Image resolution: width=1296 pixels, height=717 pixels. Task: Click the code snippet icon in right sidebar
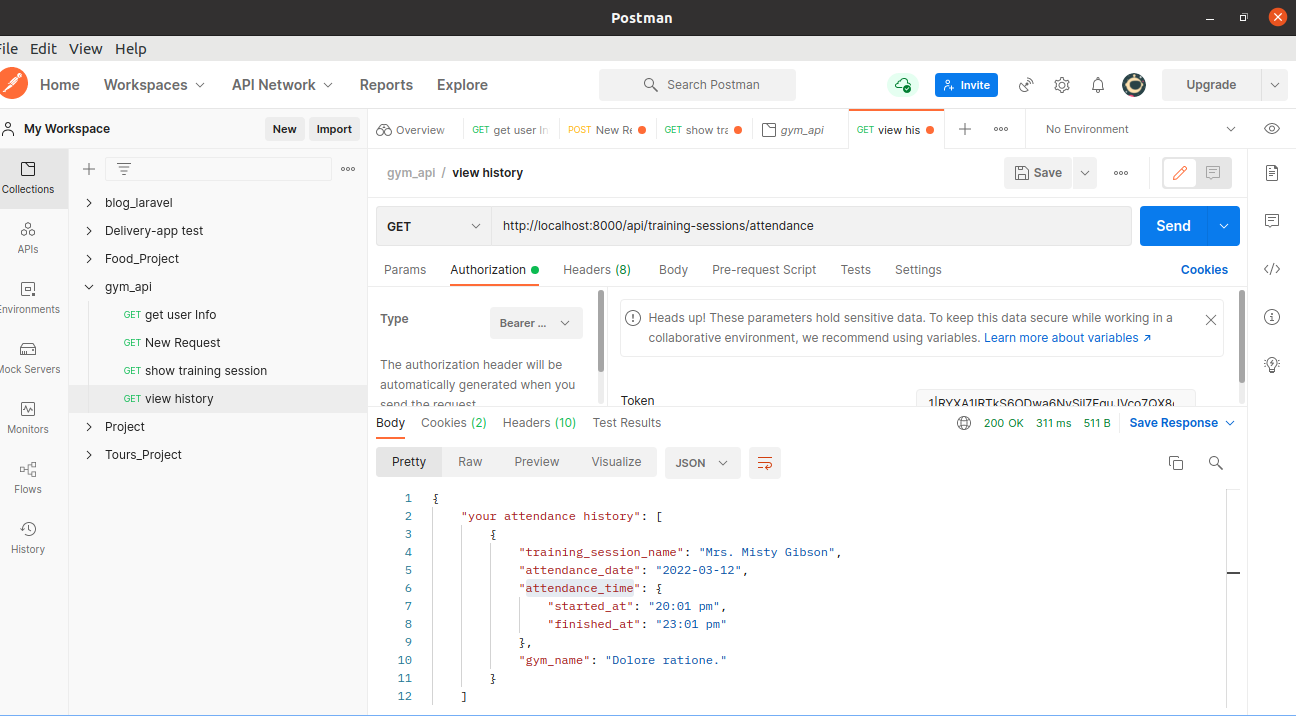(1271, 268)
